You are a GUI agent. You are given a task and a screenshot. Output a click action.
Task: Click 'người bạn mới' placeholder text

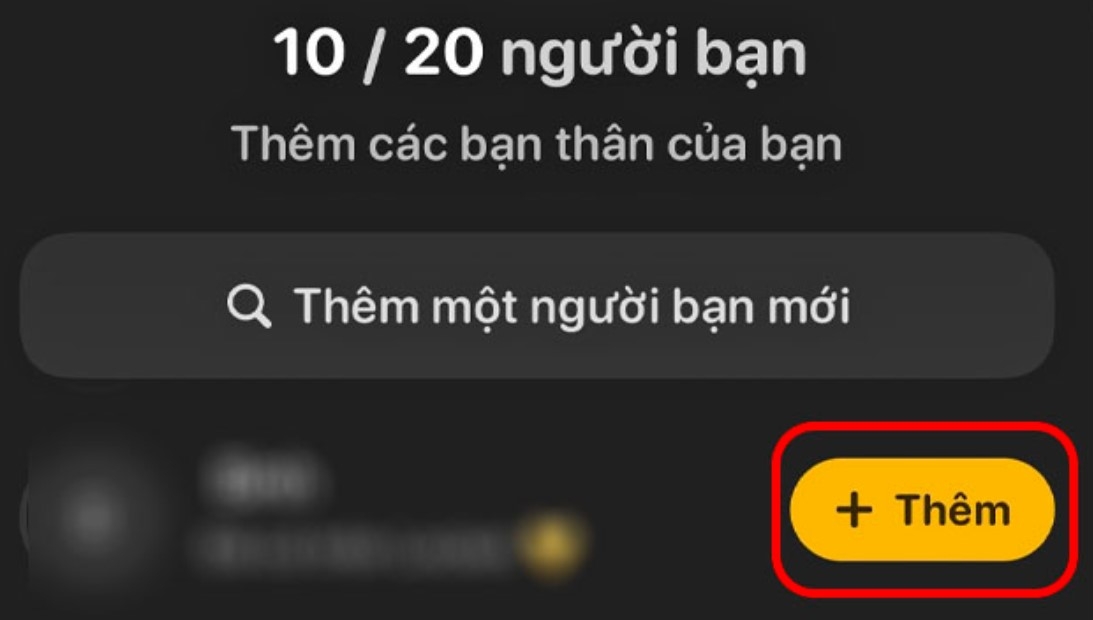point(690,307)
